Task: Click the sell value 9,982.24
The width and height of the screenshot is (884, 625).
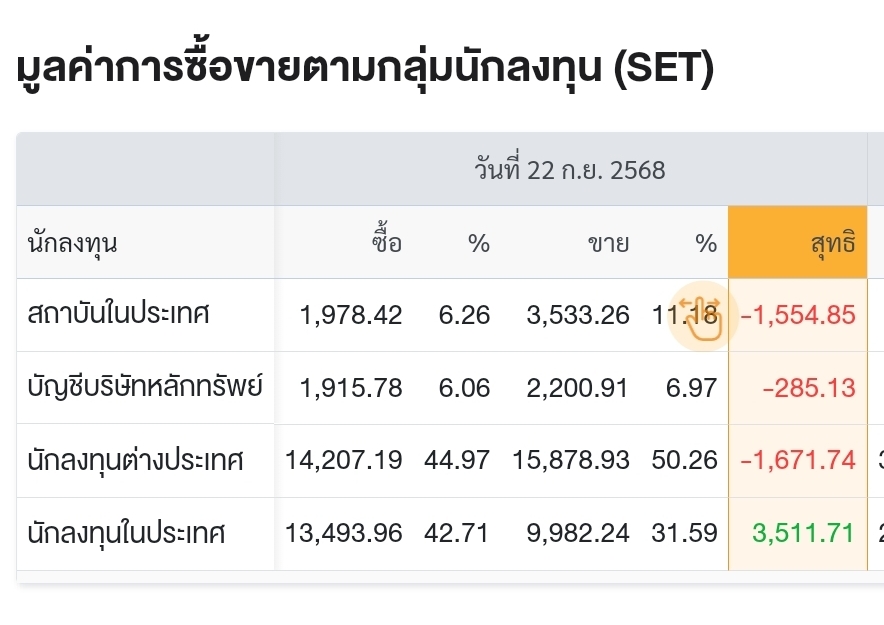Action: click(578, 533)
